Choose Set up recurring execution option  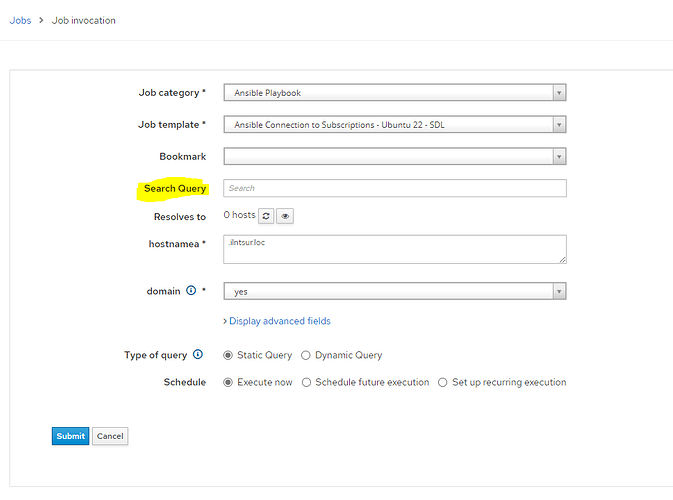(x=443, y=382)
